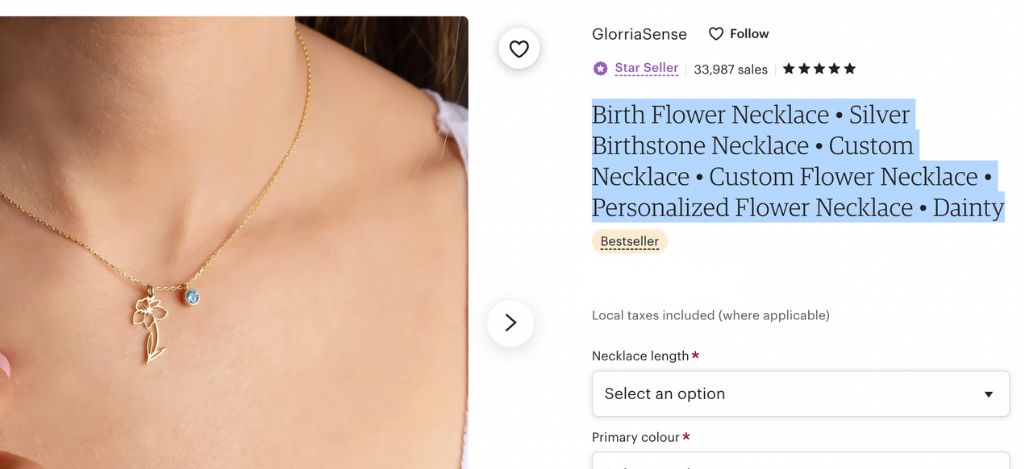Click the Bestseller badge
This screenshot has height=469, width=1024.
(x=629, y=242)
